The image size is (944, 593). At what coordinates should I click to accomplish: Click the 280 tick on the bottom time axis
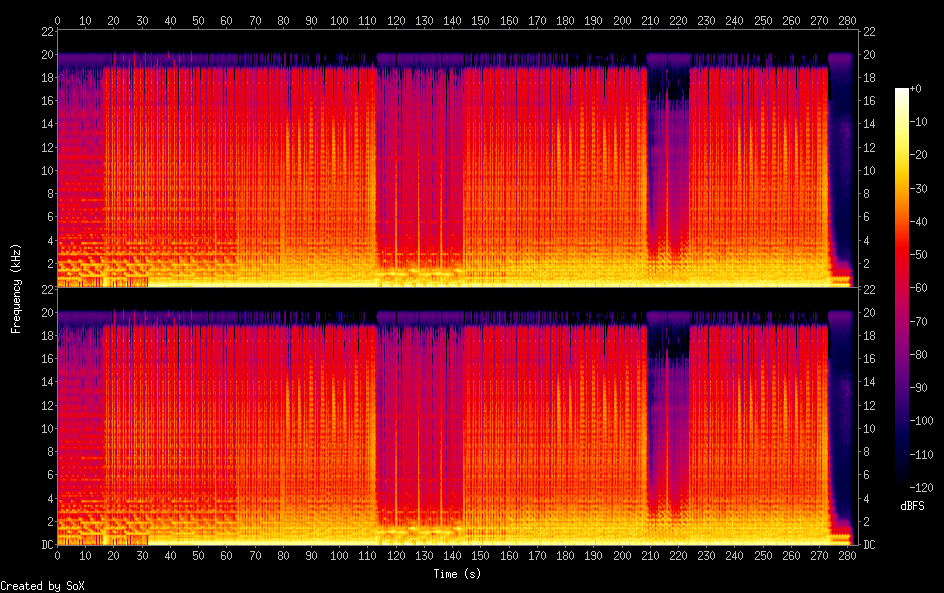848,555
